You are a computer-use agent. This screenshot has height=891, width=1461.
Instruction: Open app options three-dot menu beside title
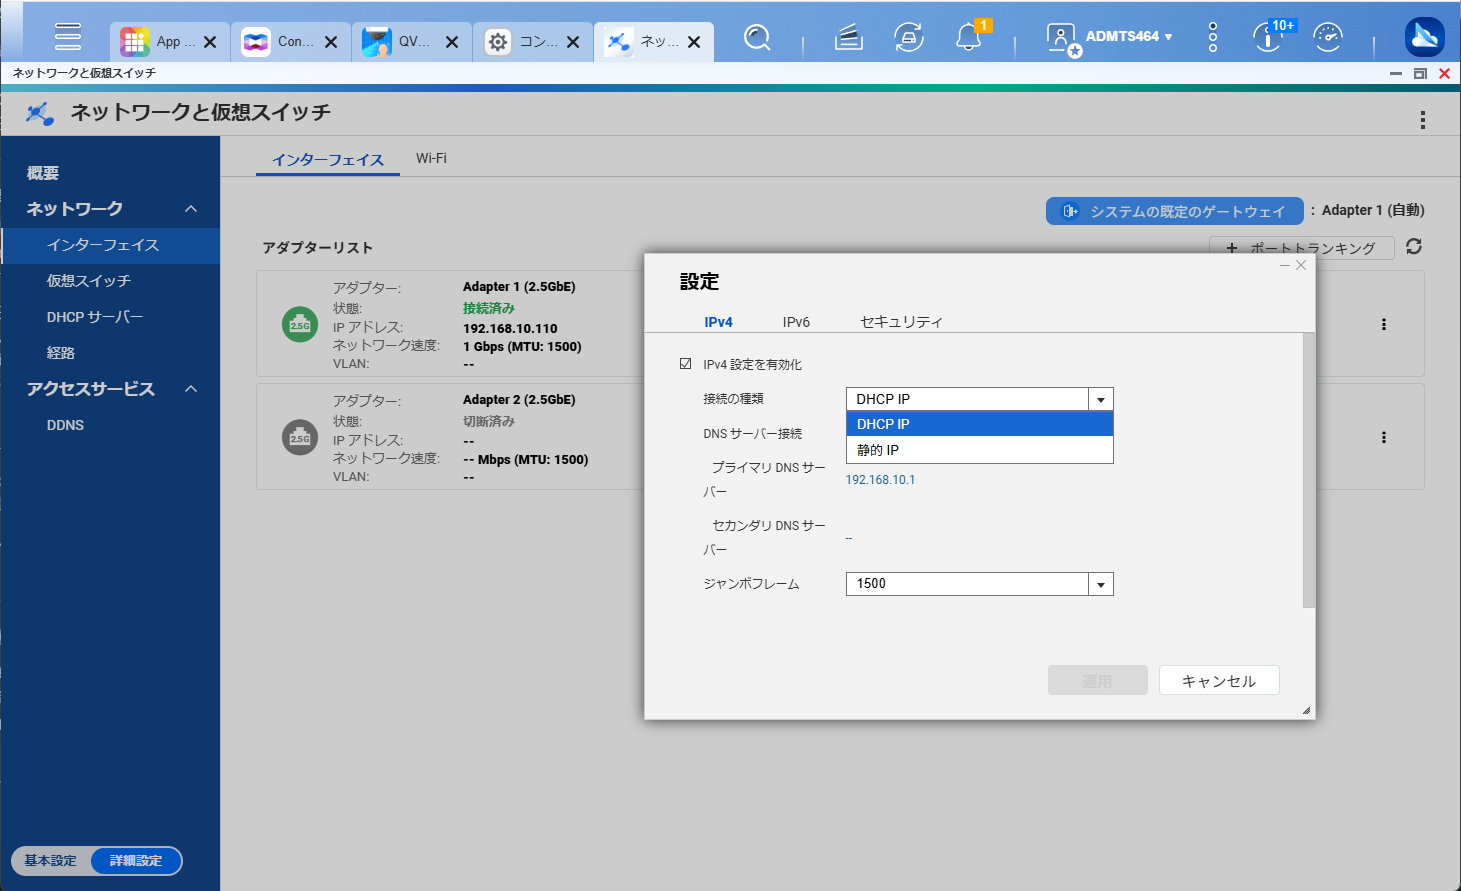(x=1422, y=120)
